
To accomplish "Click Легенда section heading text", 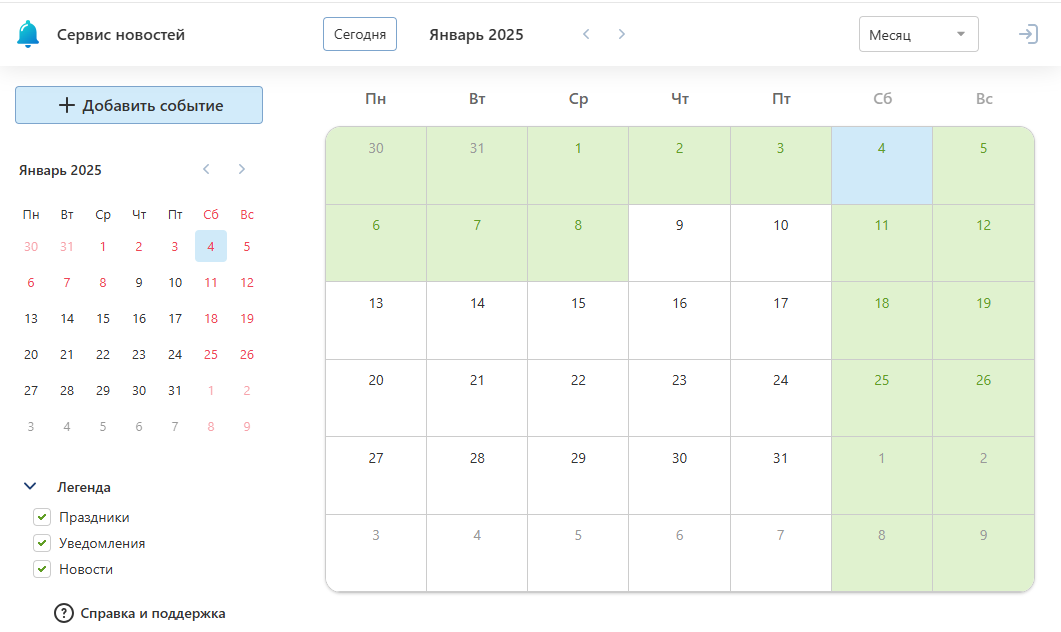I will [x=84, y=487].
